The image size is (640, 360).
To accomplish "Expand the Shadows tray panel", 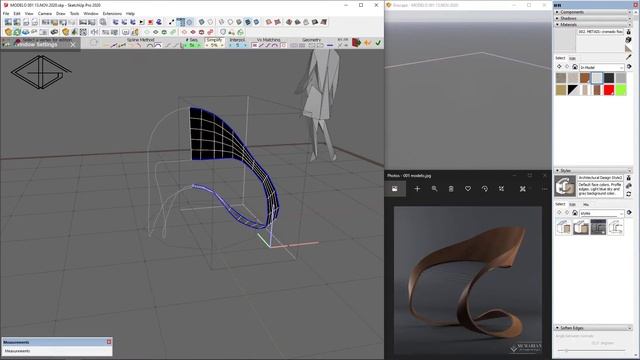I will coord(593,18).
